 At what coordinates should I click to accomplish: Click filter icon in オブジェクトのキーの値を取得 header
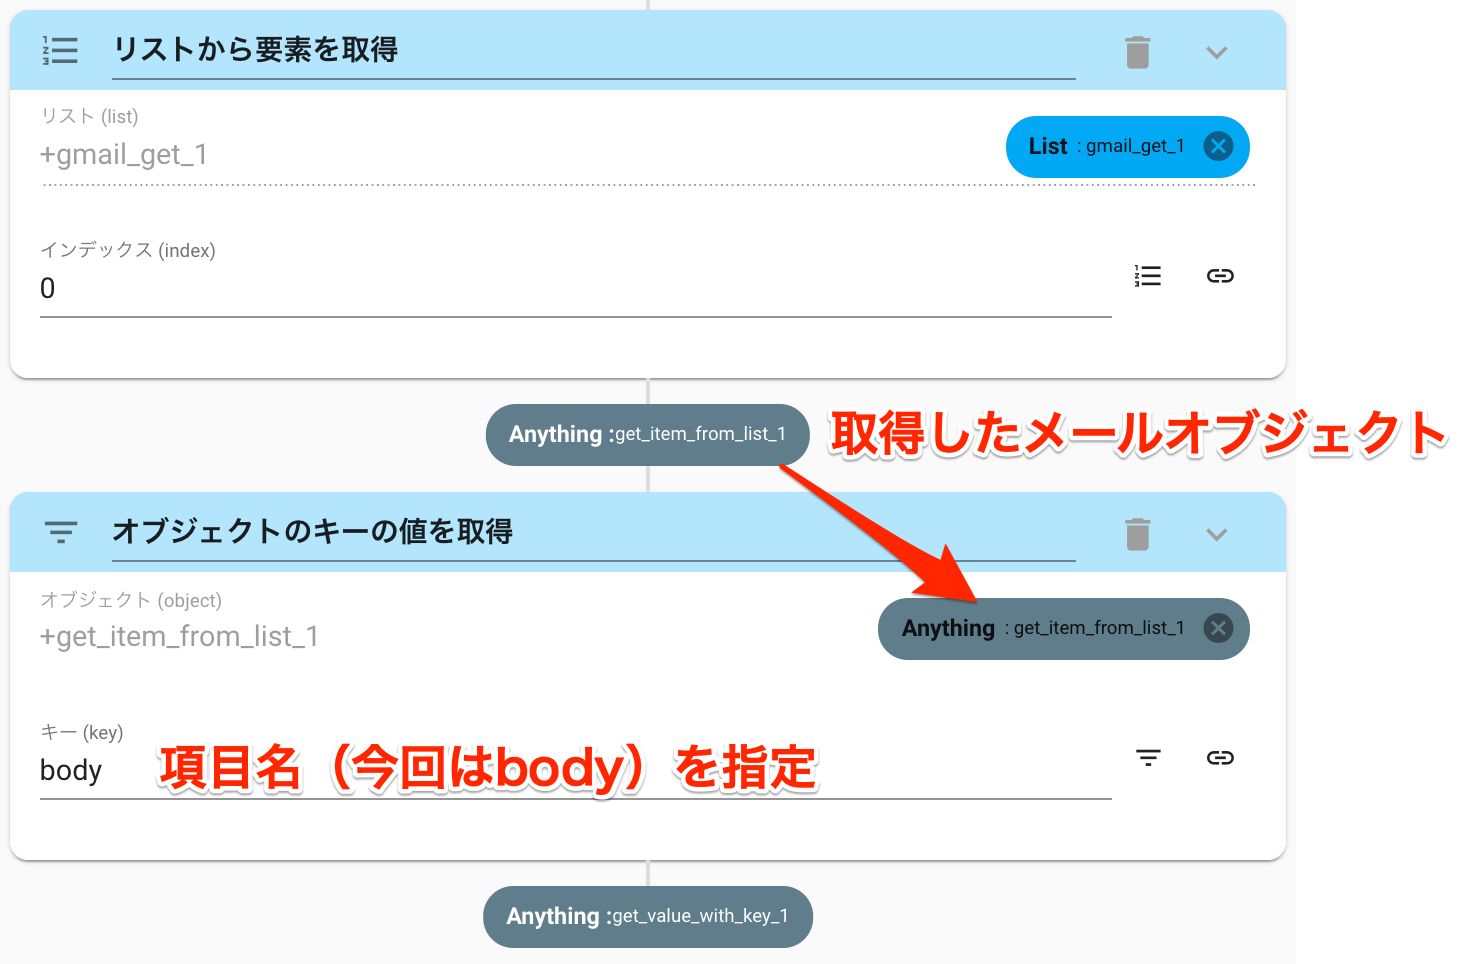pos(61,532)
